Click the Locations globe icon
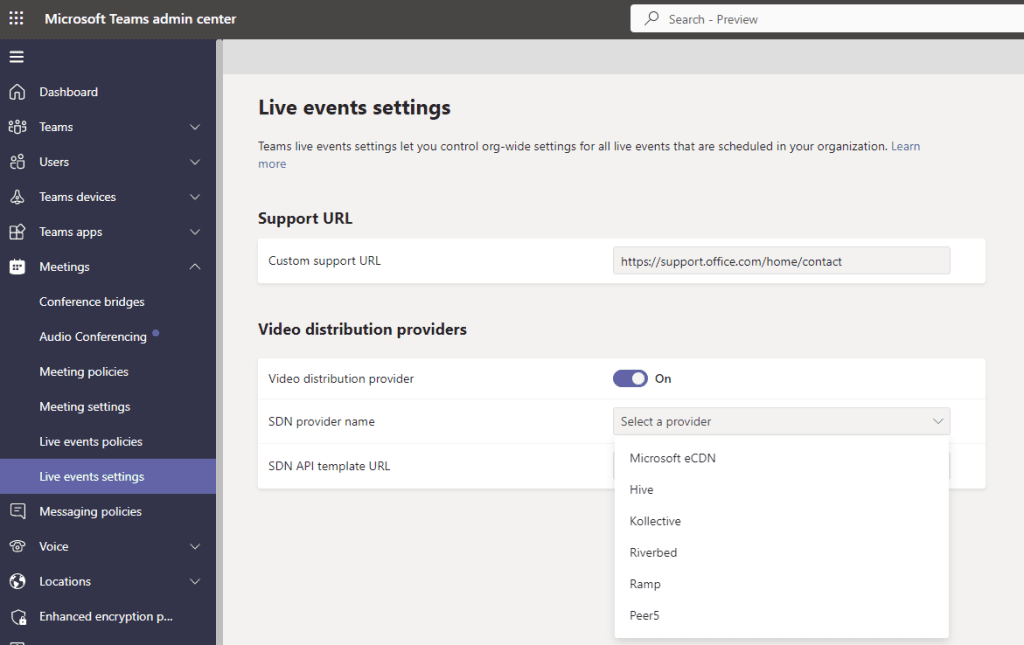This screenshot has width=1024, height=645. tap(17, 582)
